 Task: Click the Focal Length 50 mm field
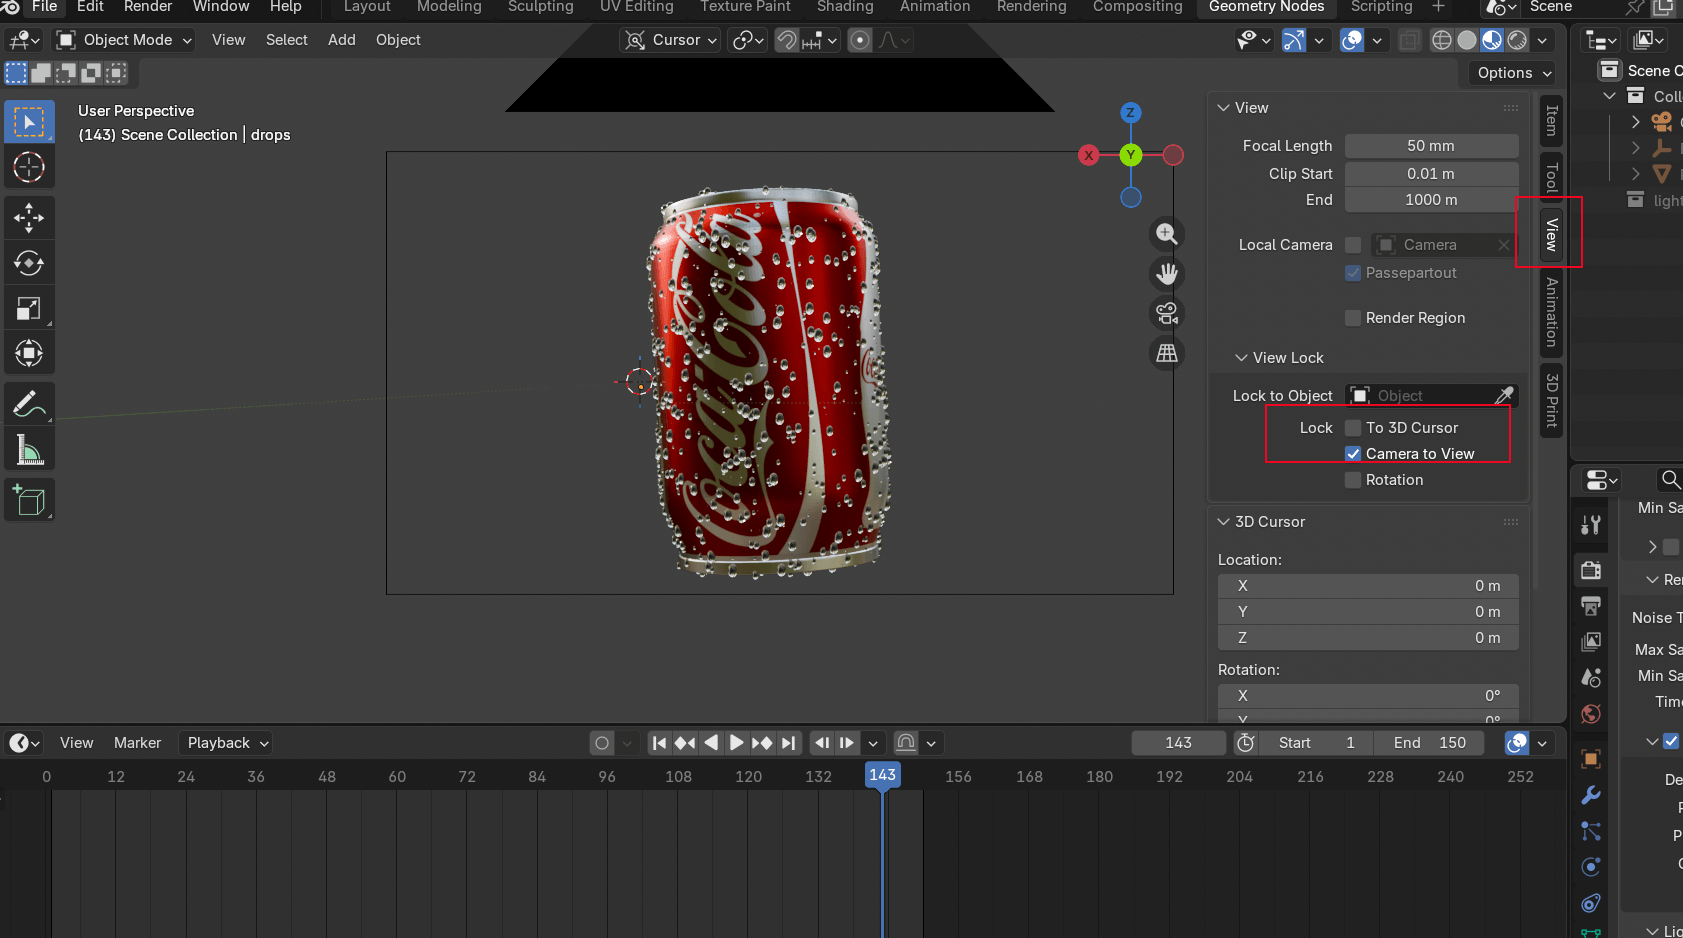click(1431, 146)
